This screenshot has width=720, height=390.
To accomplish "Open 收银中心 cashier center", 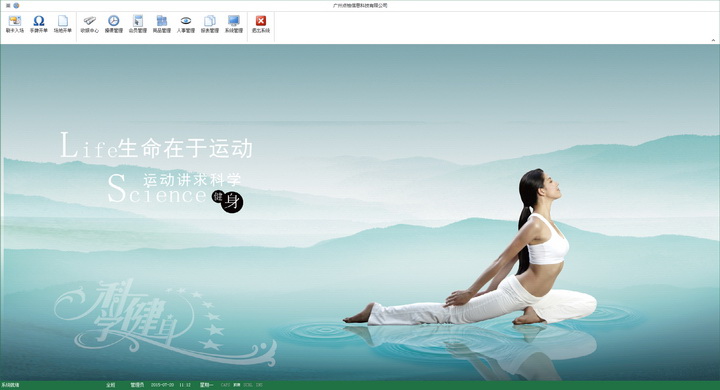I will click(x=90, y=24).
